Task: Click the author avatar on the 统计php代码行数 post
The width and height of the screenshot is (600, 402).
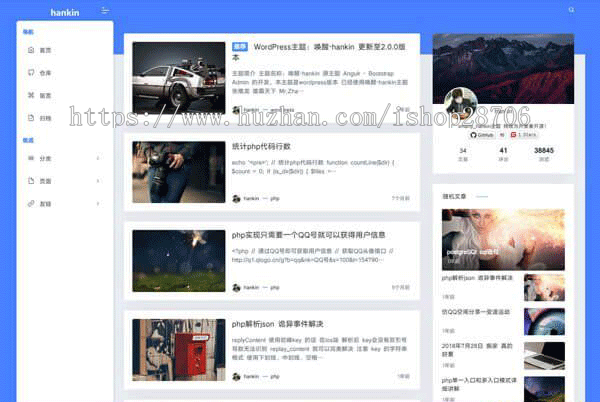Action: (x=236, y=199)
